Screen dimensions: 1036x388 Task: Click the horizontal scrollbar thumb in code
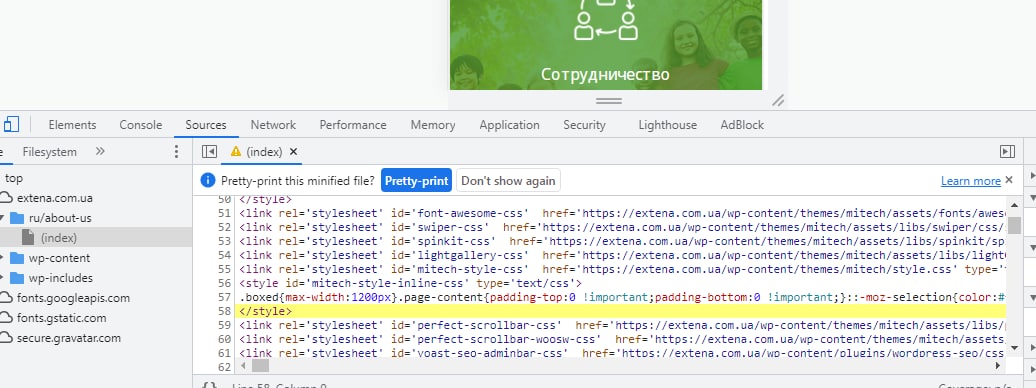(260, 366)
